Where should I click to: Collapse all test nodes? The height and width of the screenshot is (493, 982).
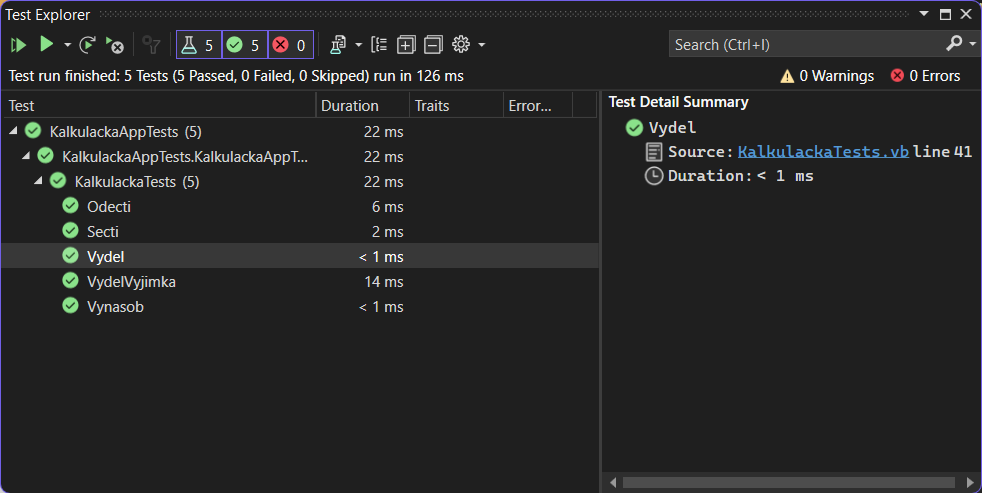pyautogui.click(x=433, y=45)
